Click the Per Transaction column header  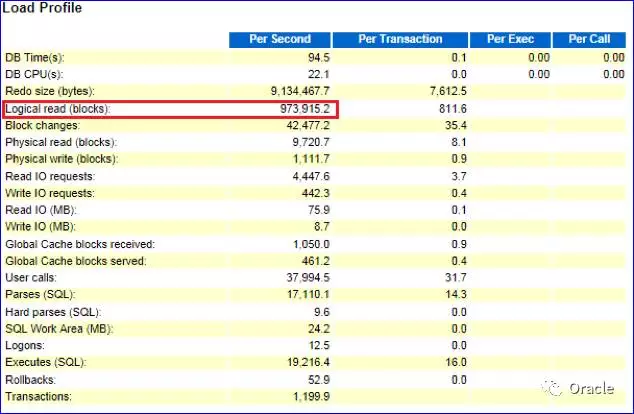click(400, 39)
